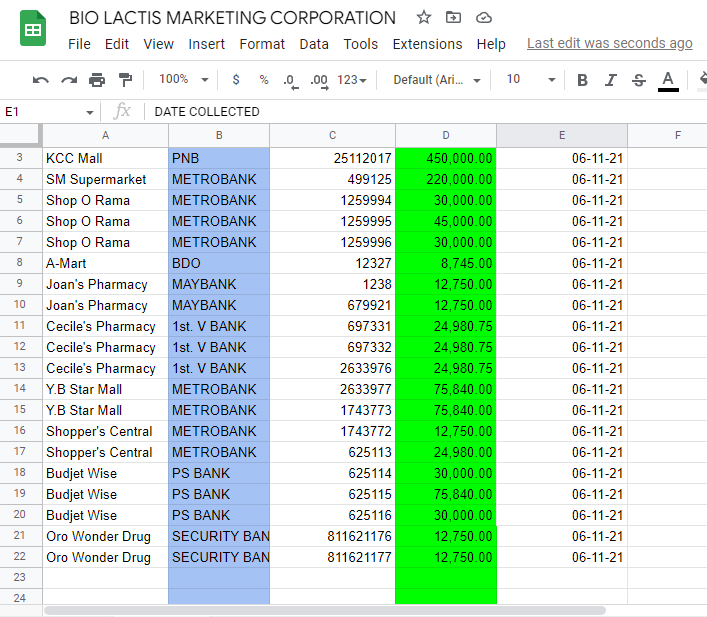Open the Data menu
This screenshot has width=707, height=617.
point(314,44)
